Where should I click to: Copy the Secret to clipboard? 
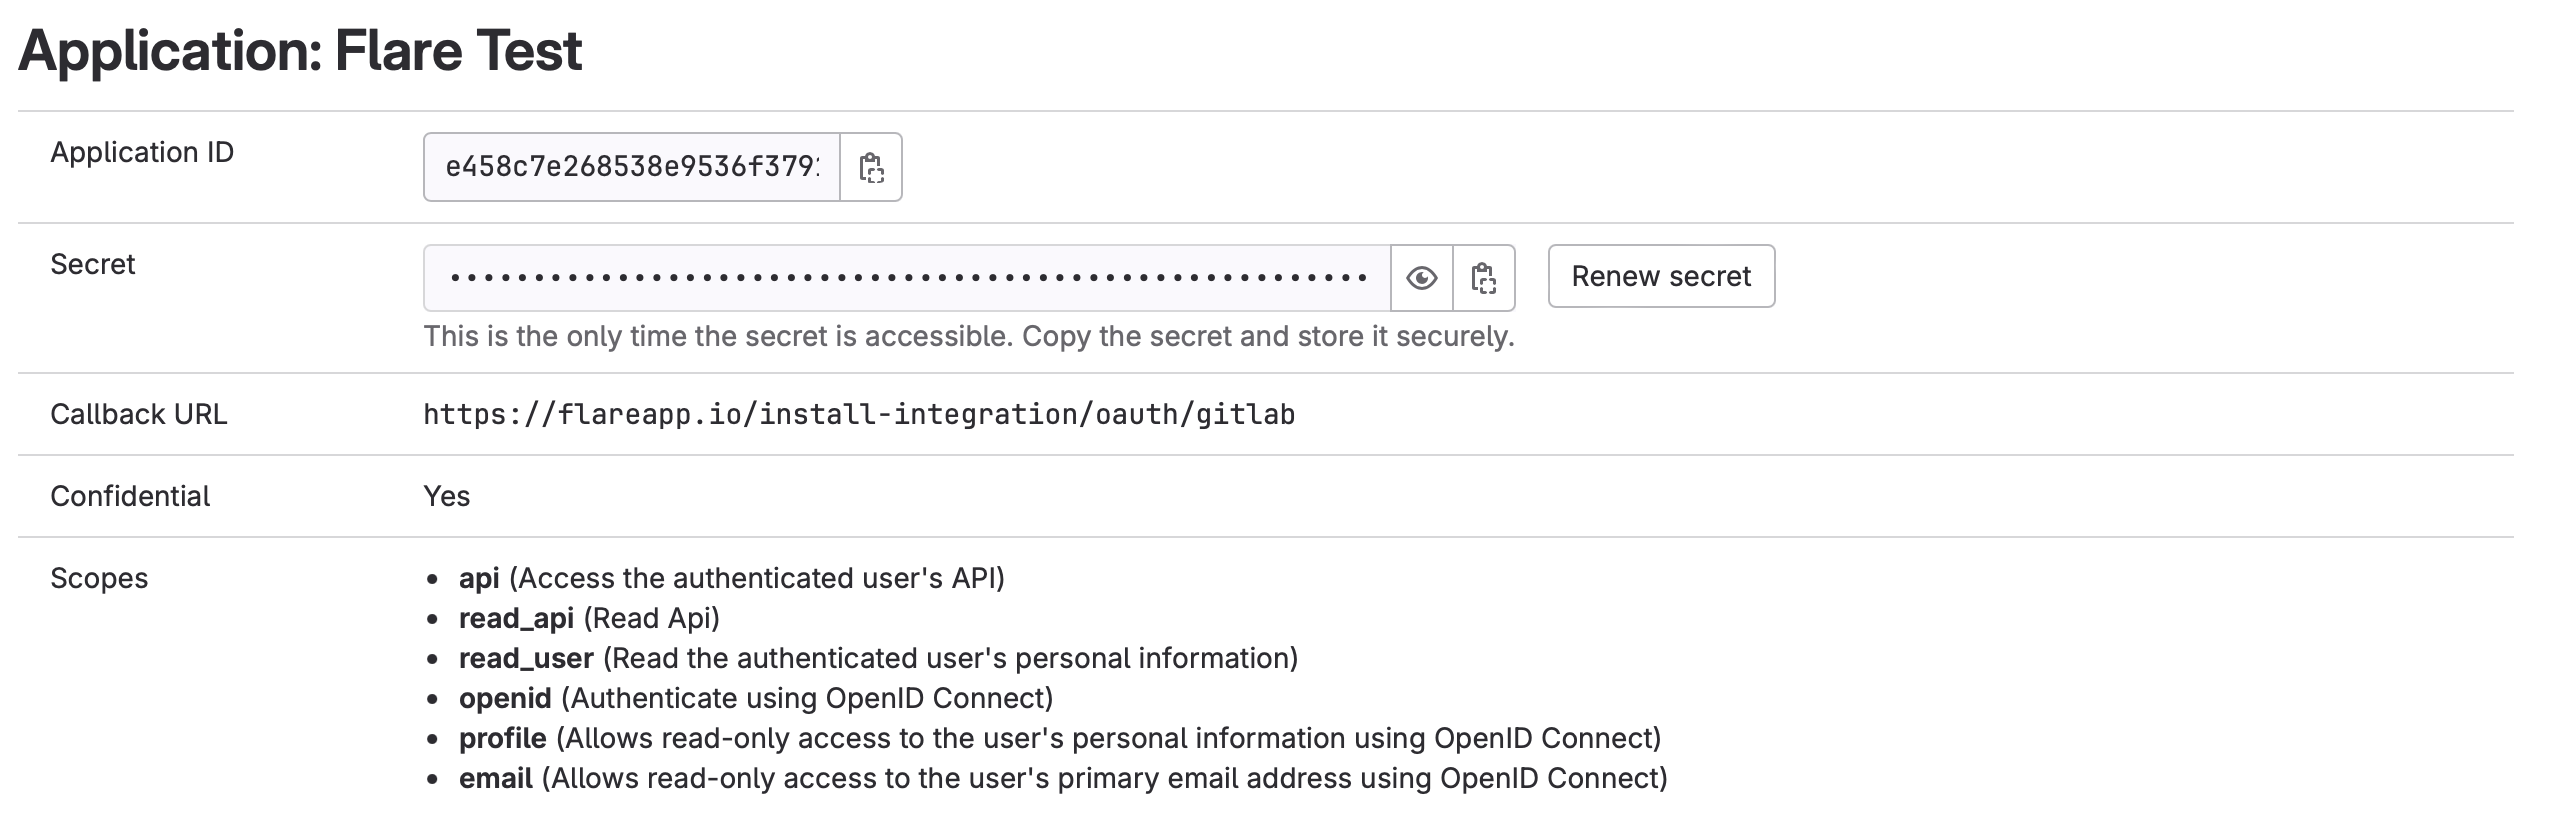pyautogui.click(x=1484, y=277)
